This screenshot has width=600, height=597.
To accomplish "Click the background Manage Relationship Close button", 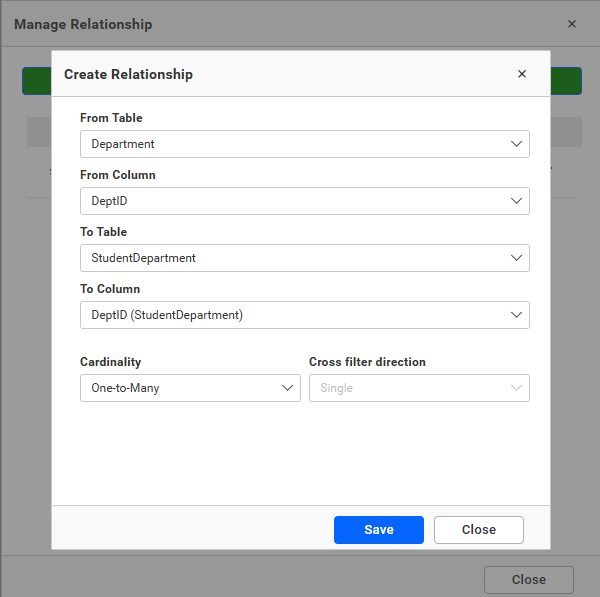I will (x=528, y=580).
